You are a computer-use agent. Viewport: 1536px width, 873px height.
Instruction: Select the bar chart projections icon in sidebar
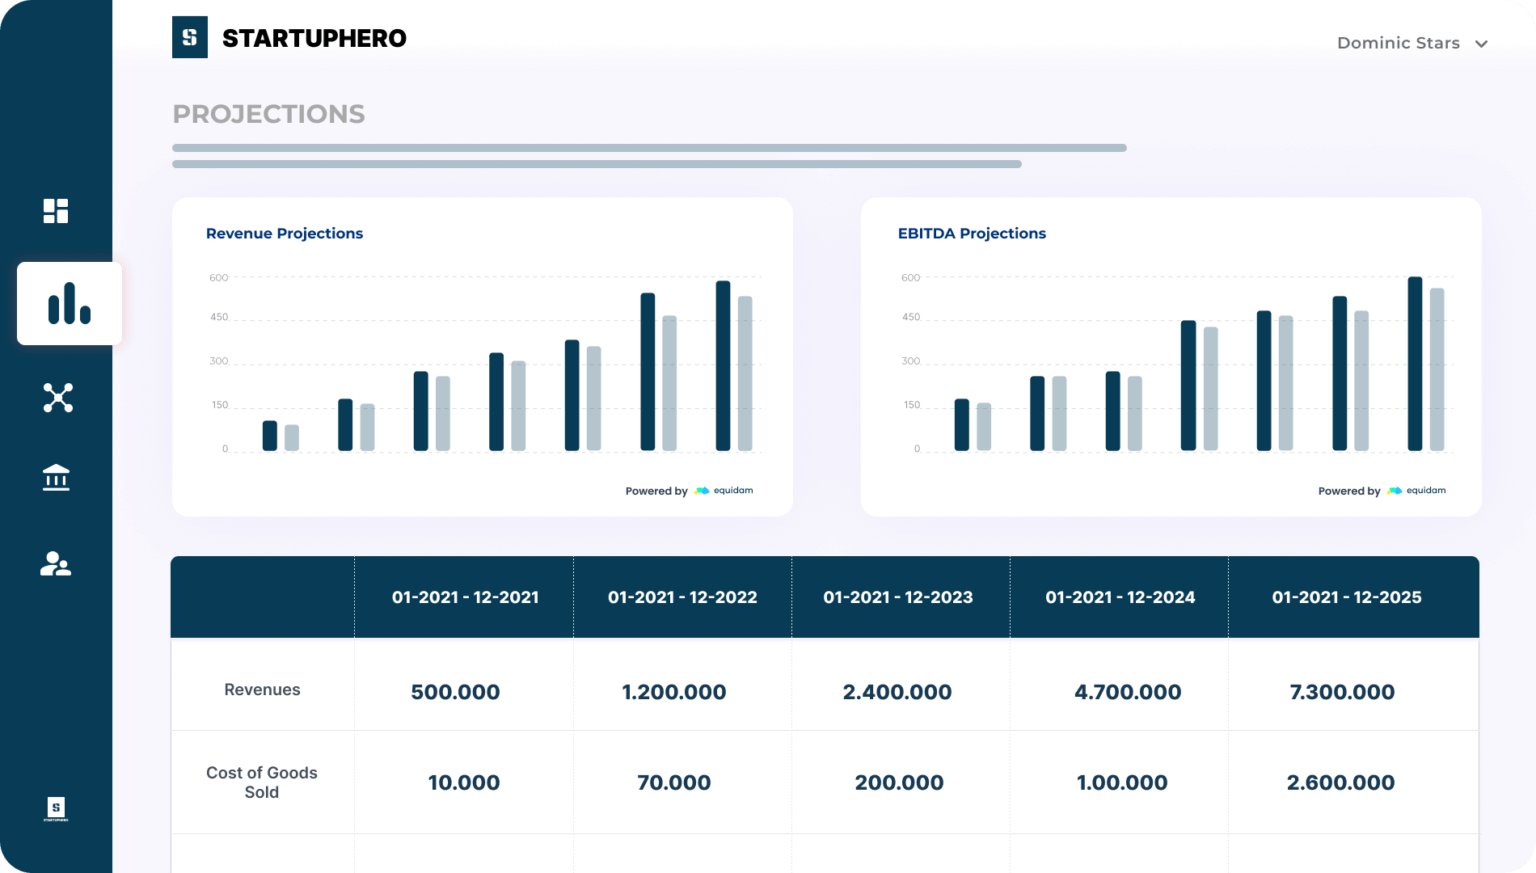click(67, 303)
